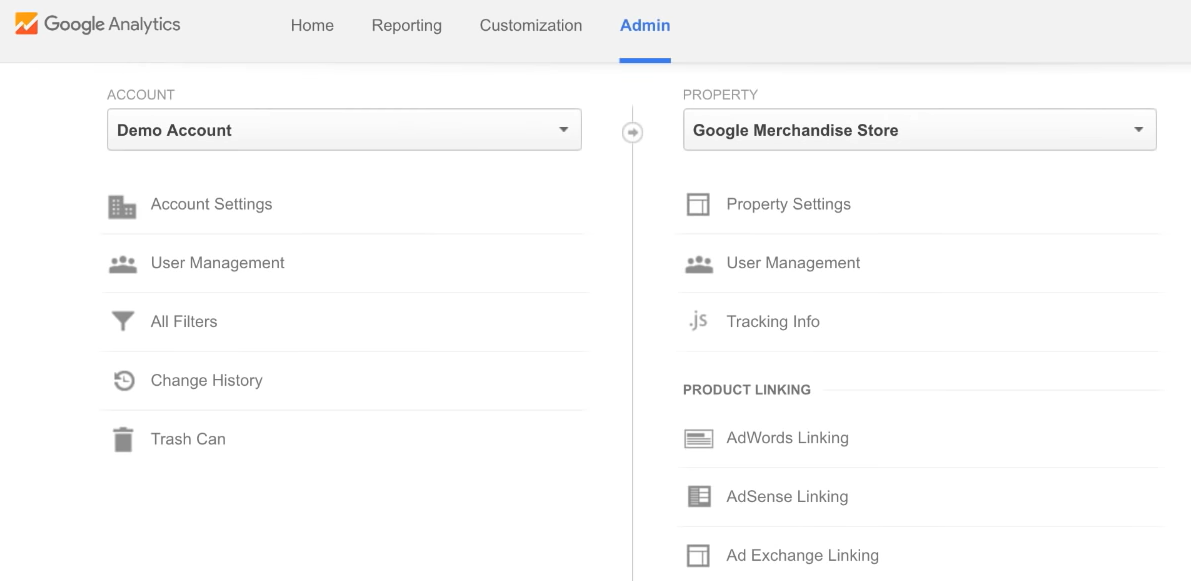Click the Property Settings layout icon

click(x=698, y=204)
